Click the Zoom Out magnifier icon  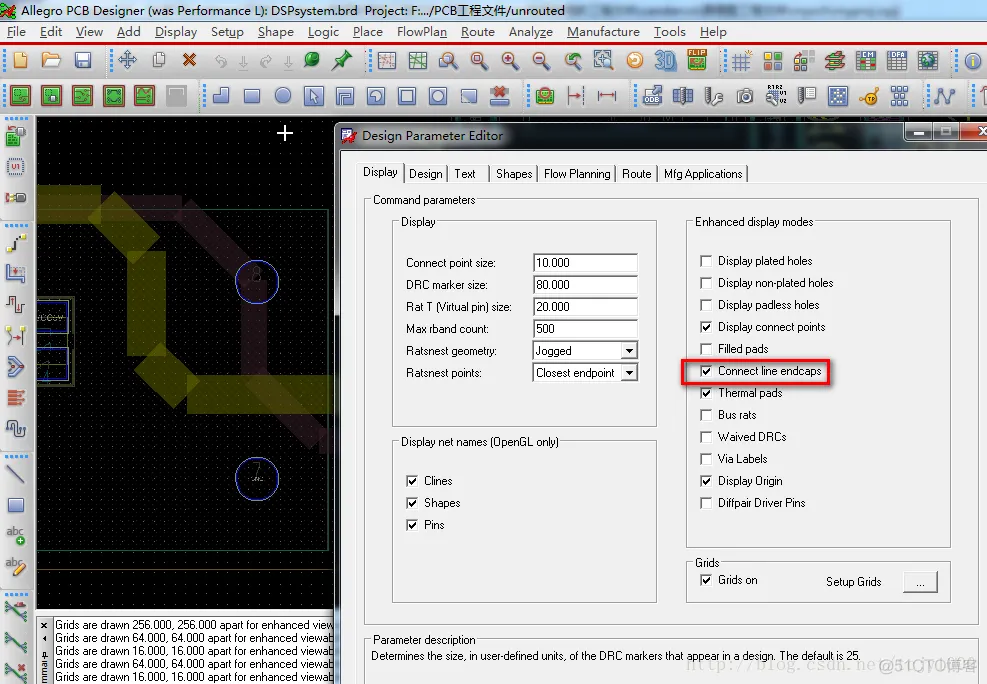pyautogui.click(x=541, y=60)
